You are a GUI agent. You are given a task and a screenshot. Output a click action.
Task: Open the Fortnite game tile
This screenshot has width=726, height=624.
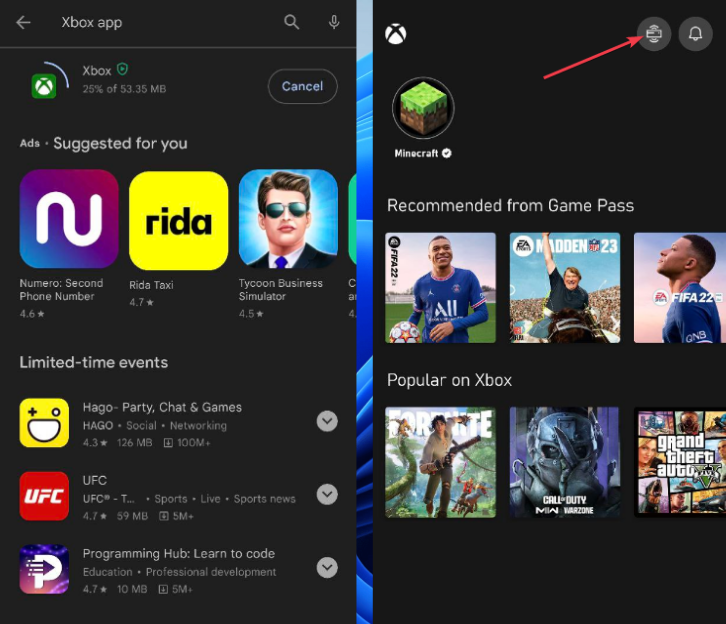coord(440,462)
